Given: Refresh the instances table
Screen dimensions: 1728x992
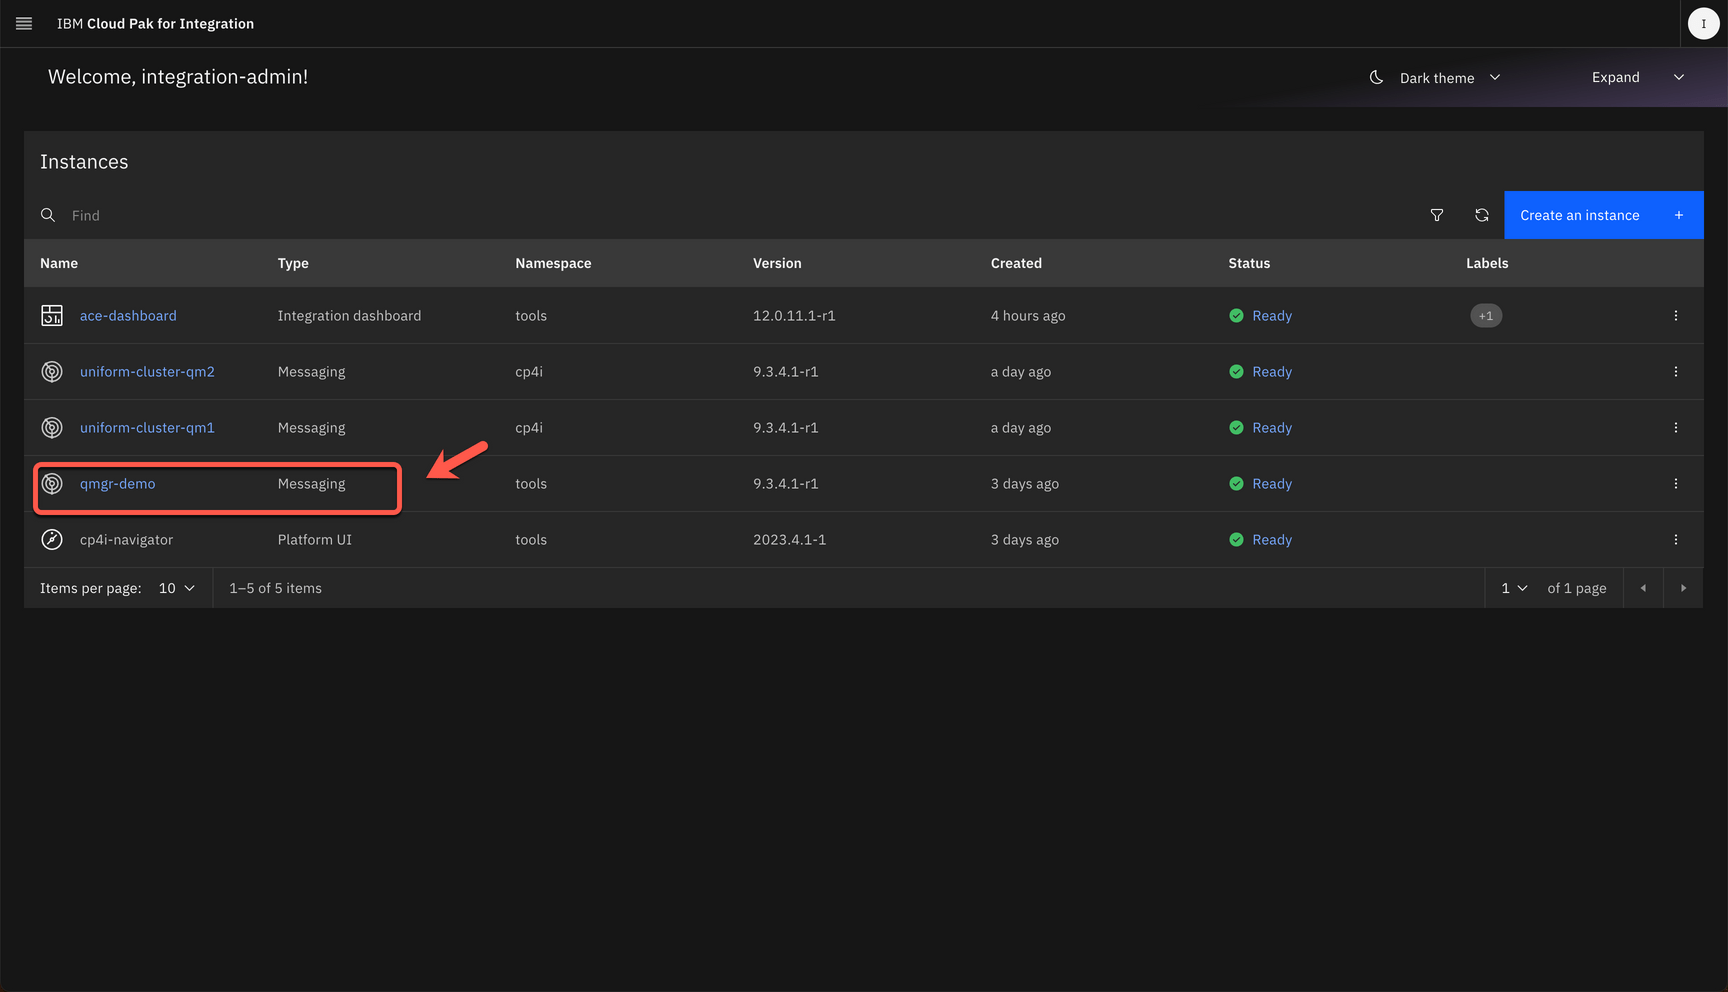Looking at the screenshot, I should coord(1482,215).
